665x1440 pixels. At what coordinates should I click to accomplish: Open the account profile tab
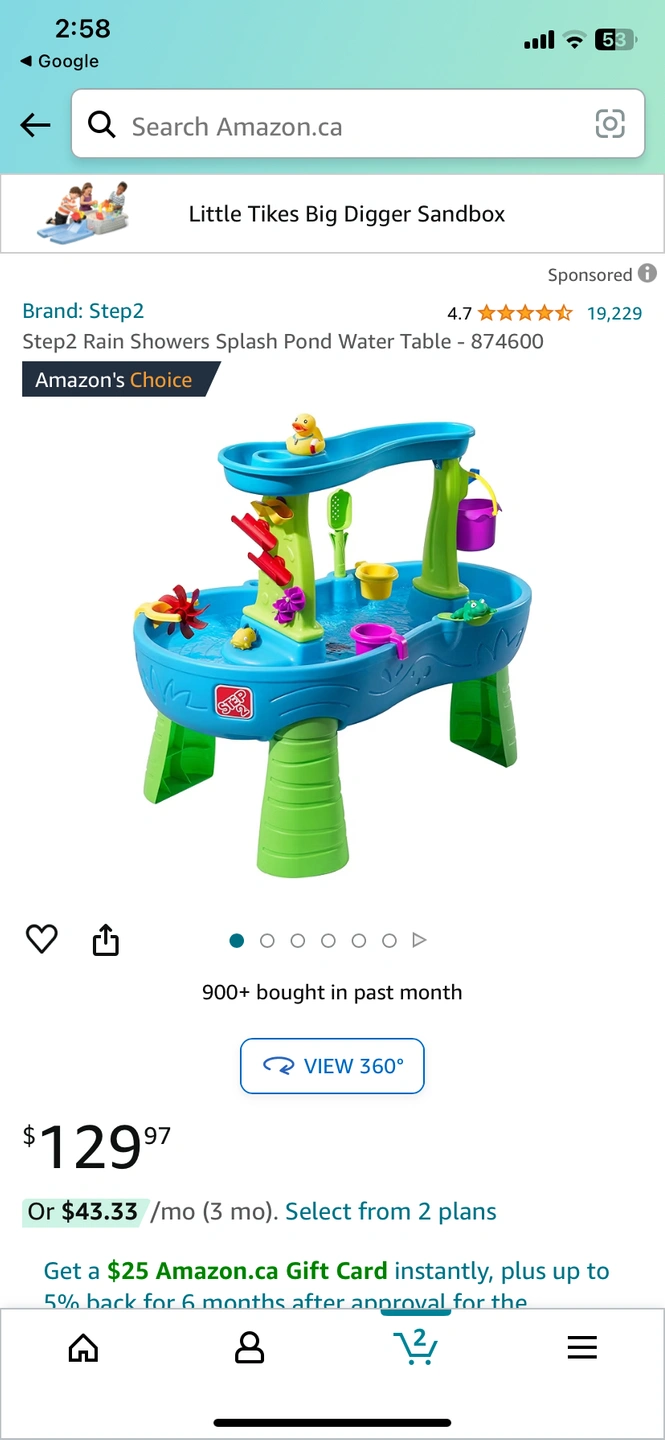249,1348
